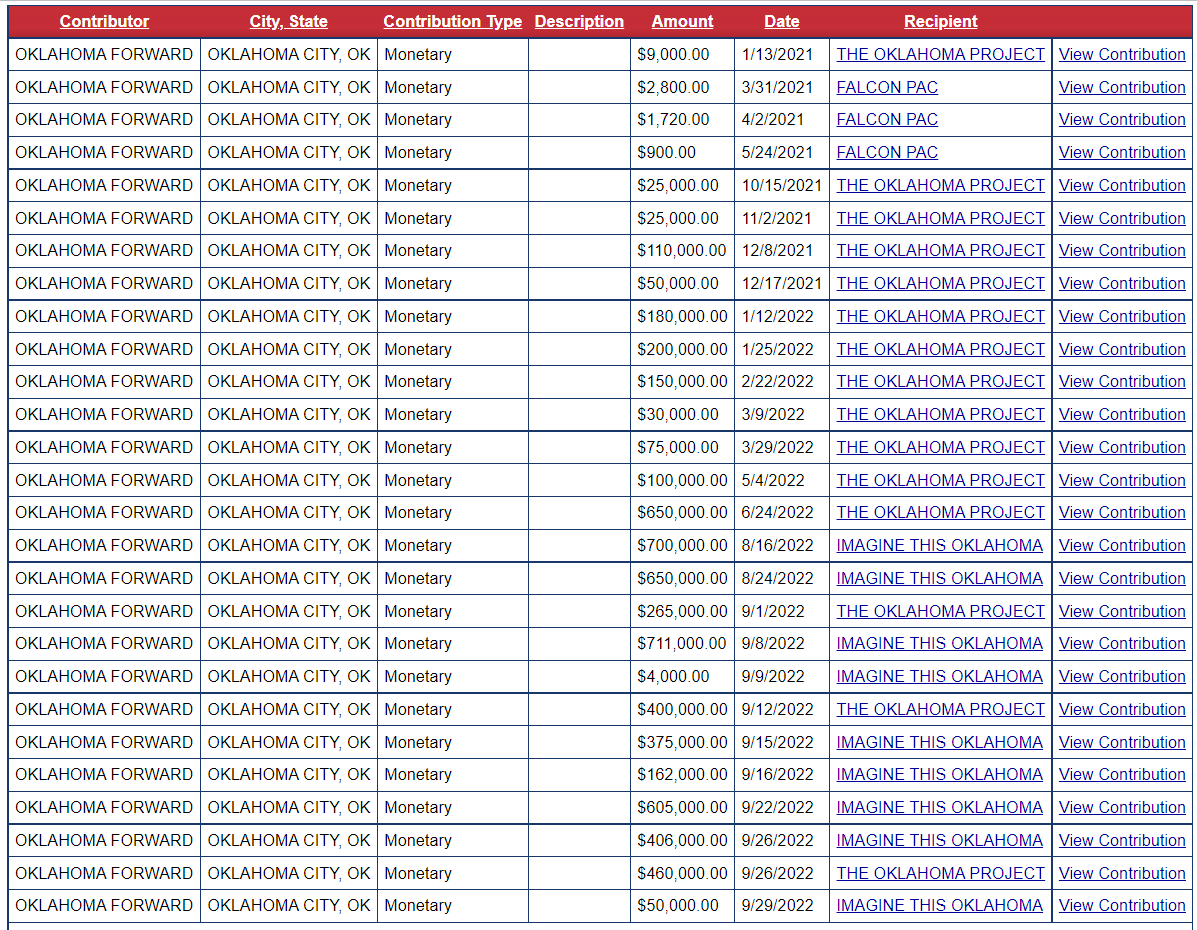
Task: View Contribution for the $1,720.00 row
Action: [x=1122, y=120]
